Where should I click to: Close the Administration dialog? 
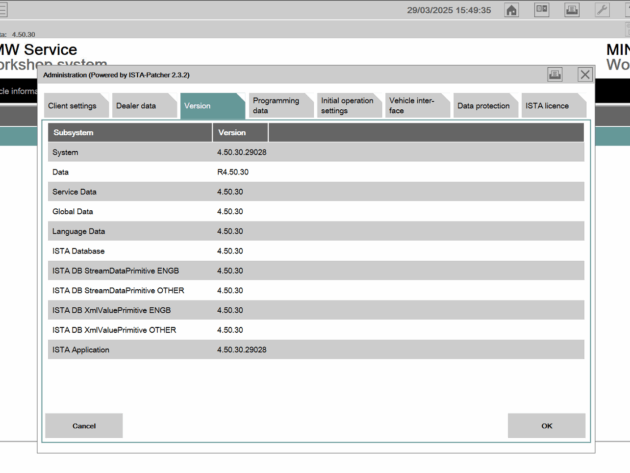(x=585, y=74)
